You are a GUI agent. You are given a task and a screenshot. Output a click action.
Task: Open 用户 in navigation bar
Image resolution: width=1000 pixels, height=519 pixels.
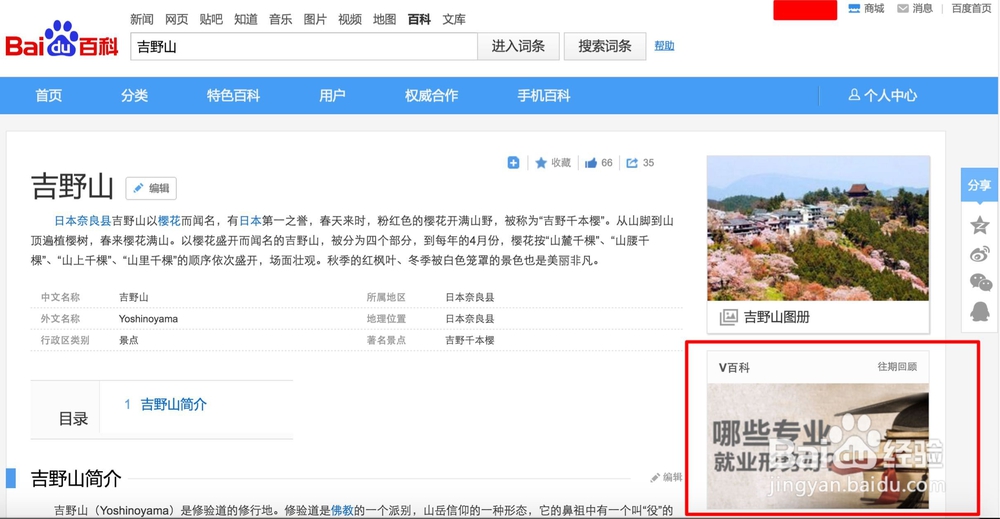(x=332, y=96)
